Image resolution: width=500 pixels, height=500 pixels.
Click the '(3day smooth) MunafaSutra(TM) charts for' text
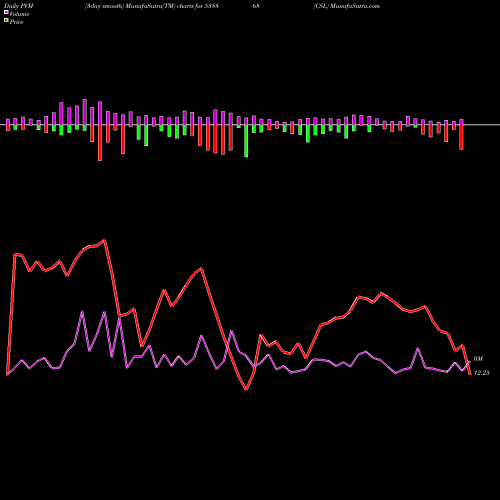click(x=144, y=6)
